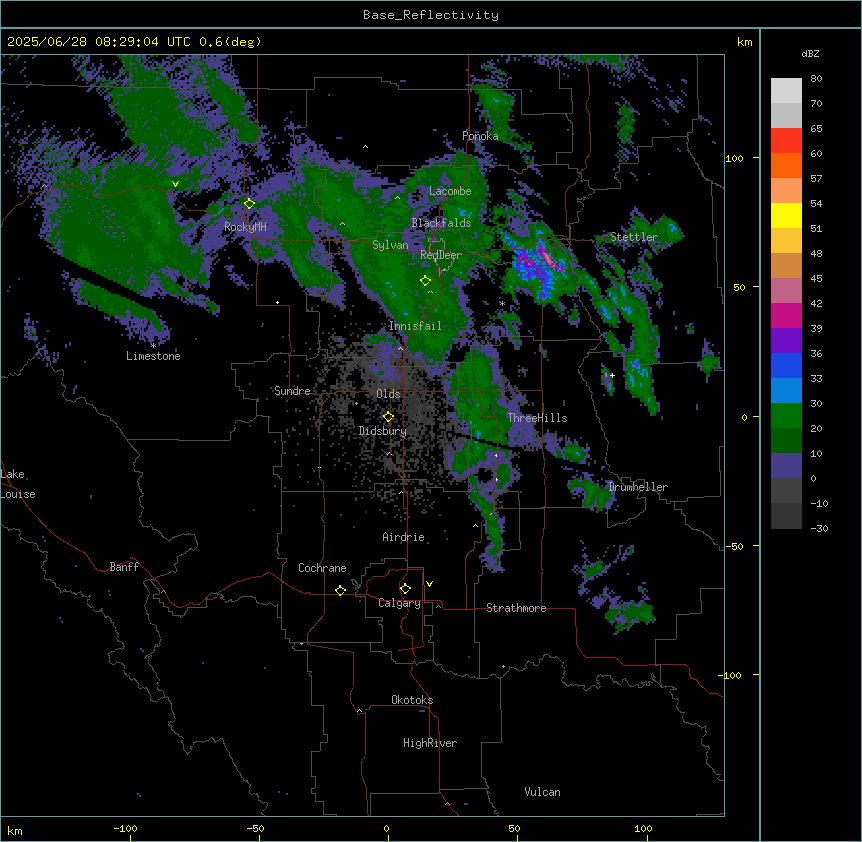The height and width of the screenshot is (842, 862).
Task: Click the -100 tick on the horizontal axis
Action: [x=126, y=828]
